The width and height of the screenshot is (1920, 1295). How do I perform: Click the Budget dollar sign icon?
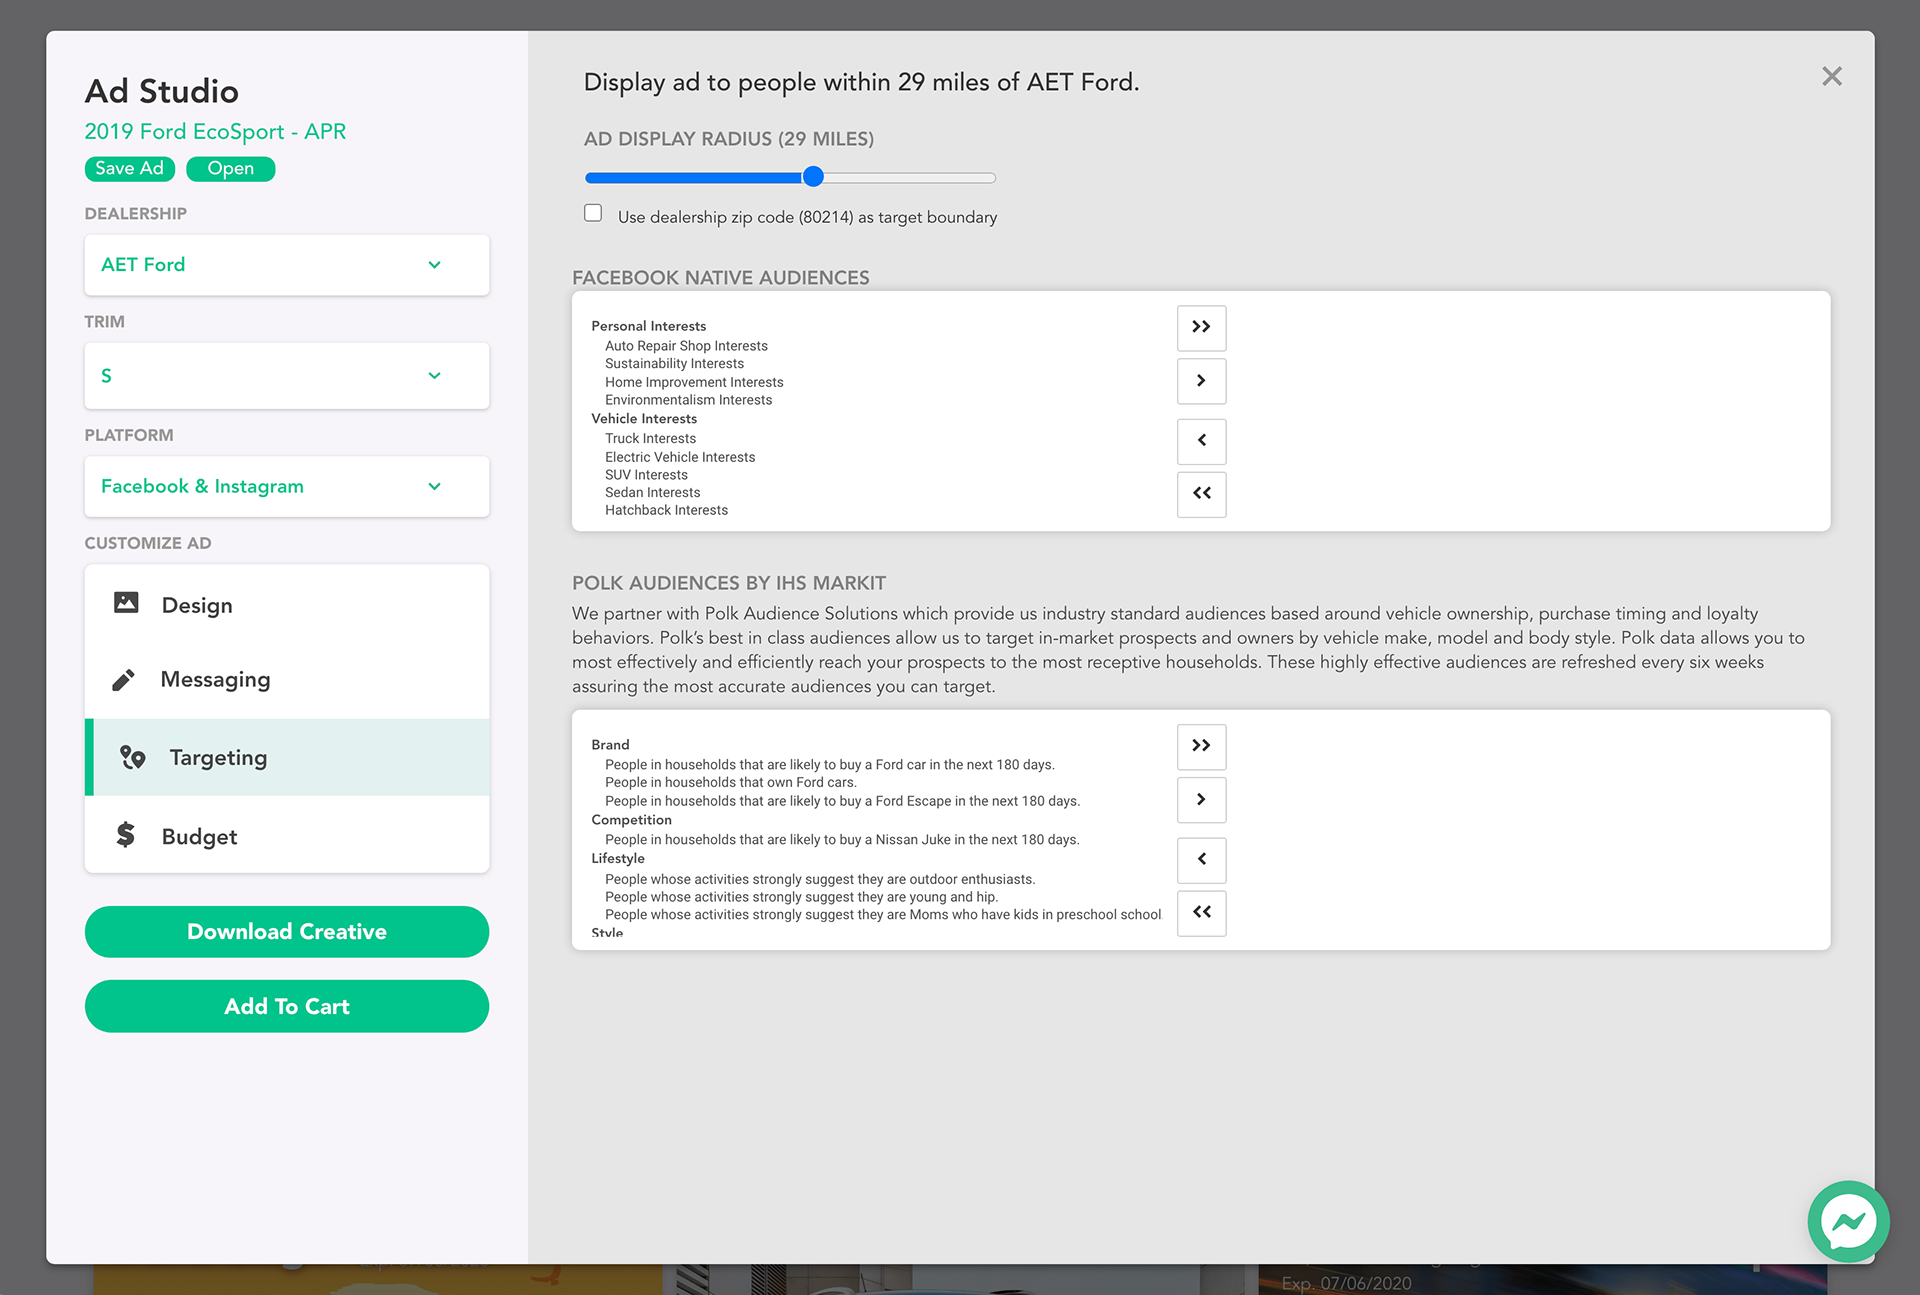(x=125, y=834)
